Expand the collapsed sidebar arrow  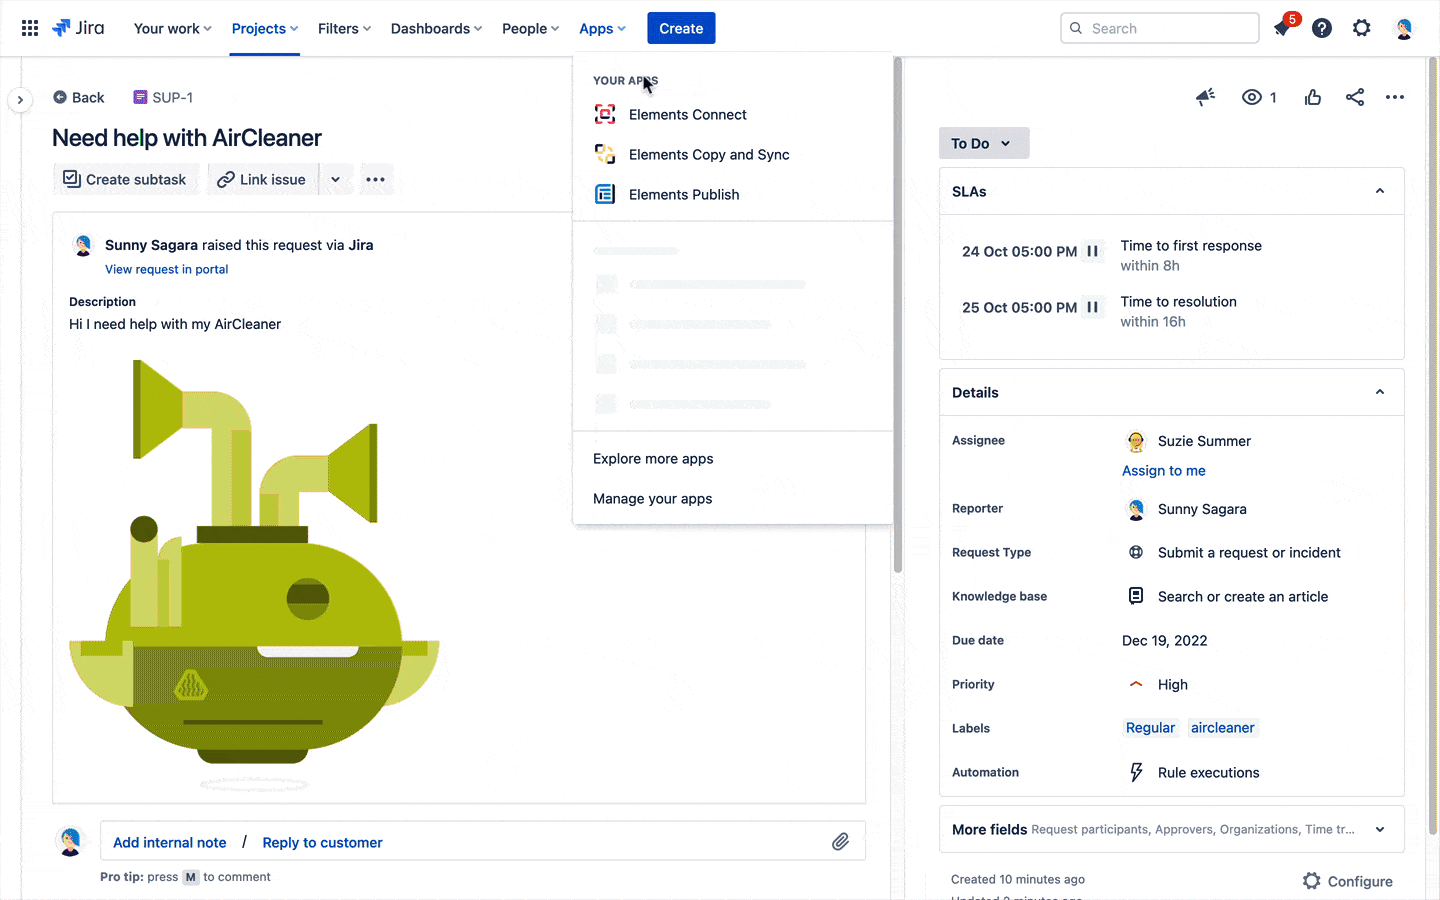point(20,100)
